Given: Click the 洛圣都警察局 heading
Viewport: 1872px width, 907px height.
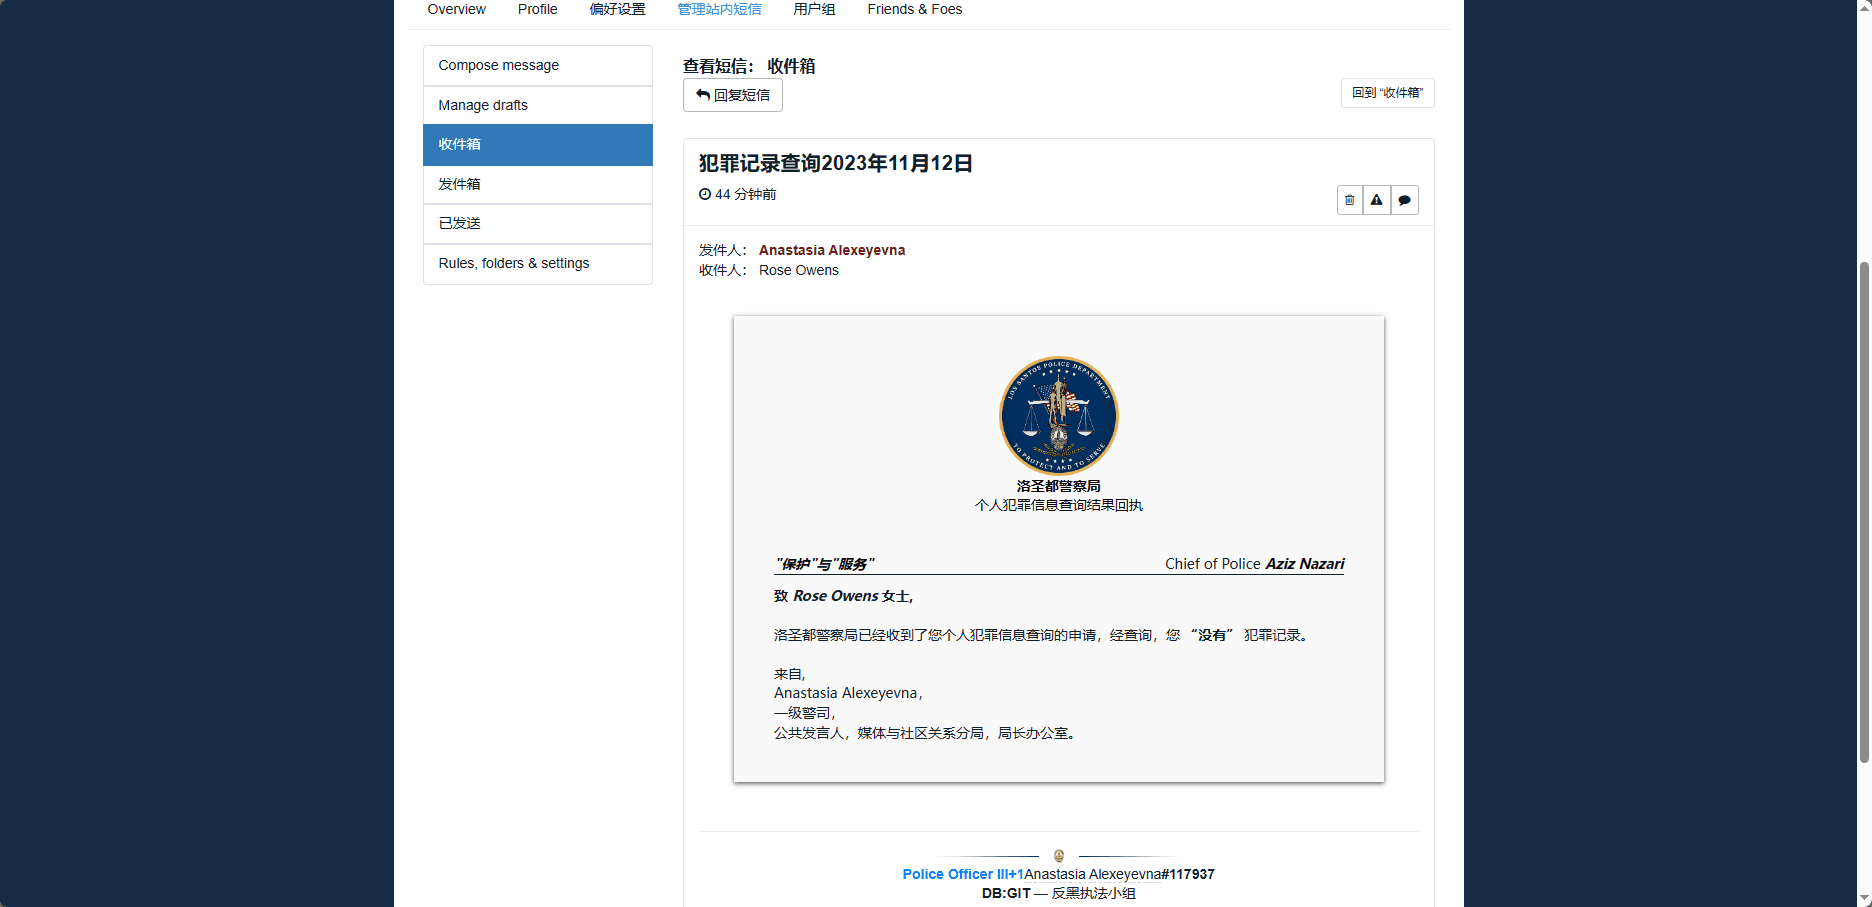Looking at the screenshot, I should [x=1059, y=486].
